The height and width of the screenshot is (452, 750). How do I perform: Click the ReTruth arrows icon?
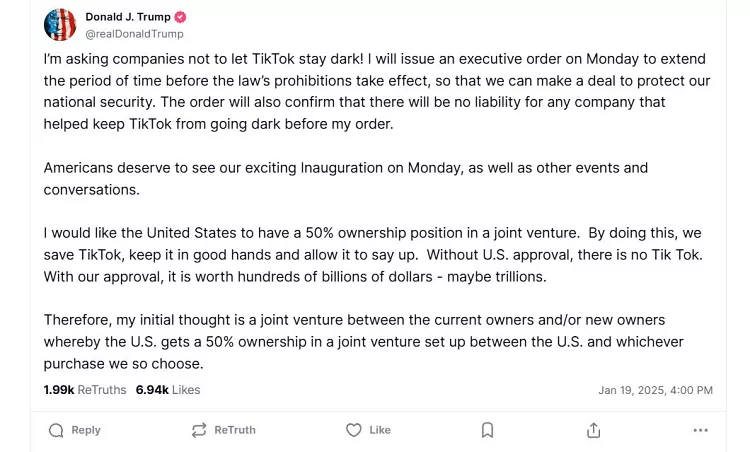click(x=199, y=430)
